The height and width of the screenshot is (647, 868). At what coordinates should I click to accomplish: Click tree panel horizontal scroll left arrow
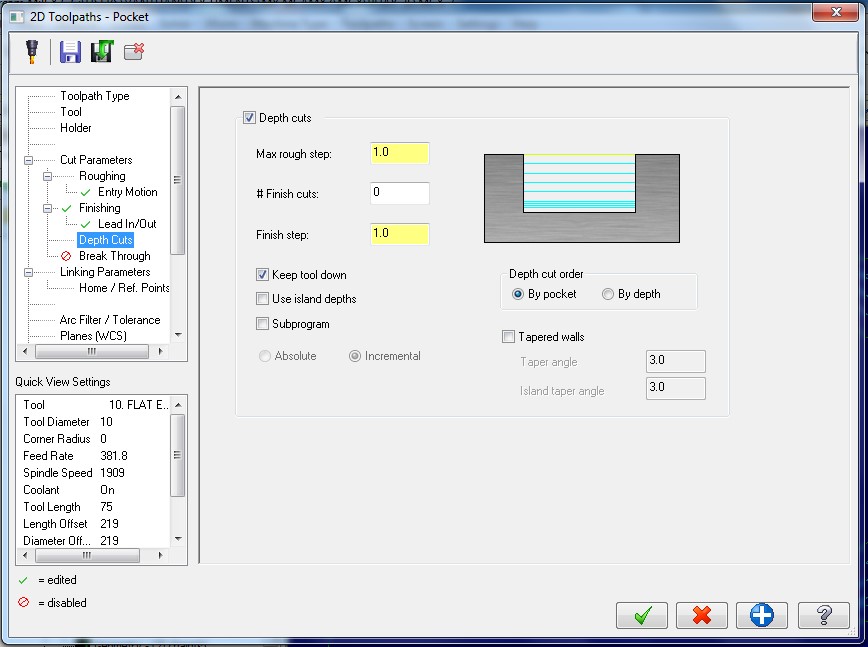point(25,351)
